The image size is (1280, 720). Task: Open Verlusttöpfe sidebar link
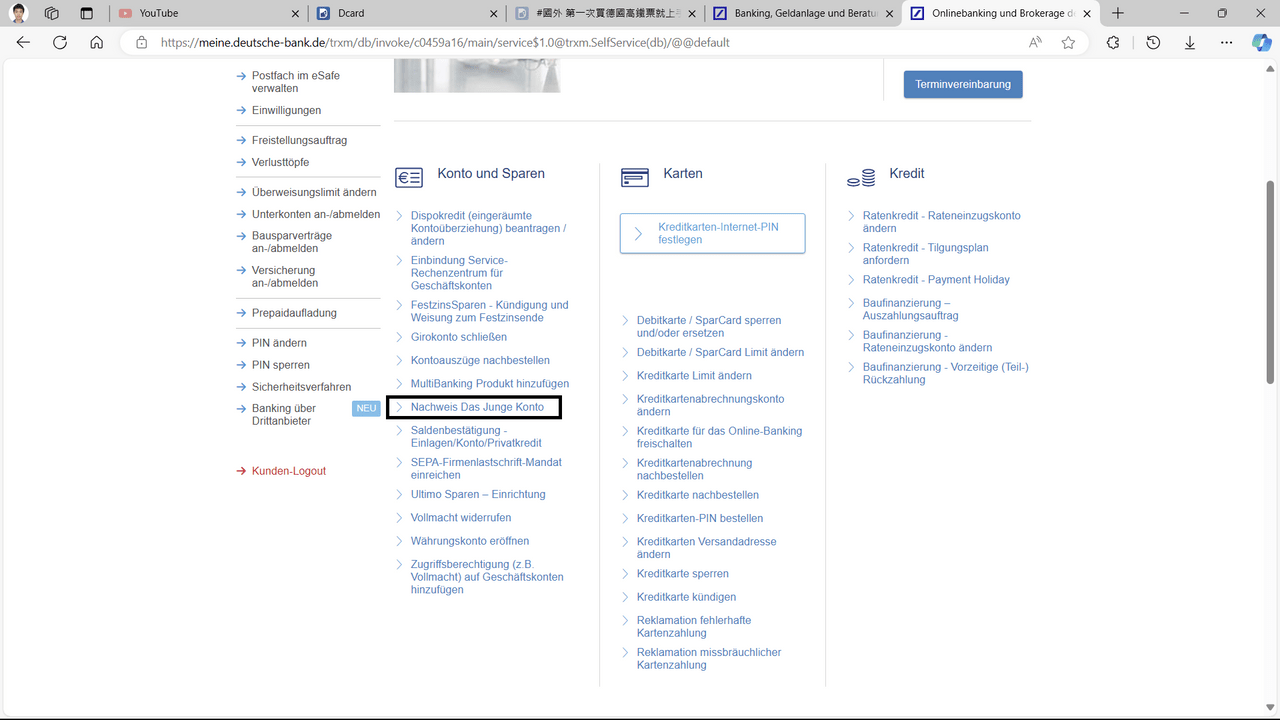(280, 162)
